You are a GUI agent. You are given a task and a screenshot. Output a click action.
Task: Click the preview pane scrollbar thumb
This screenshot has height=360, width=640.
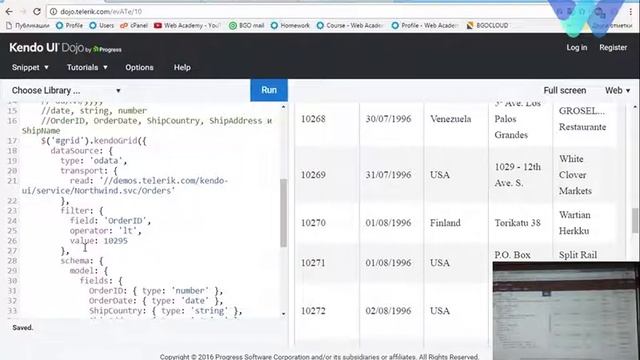[635, 220]
